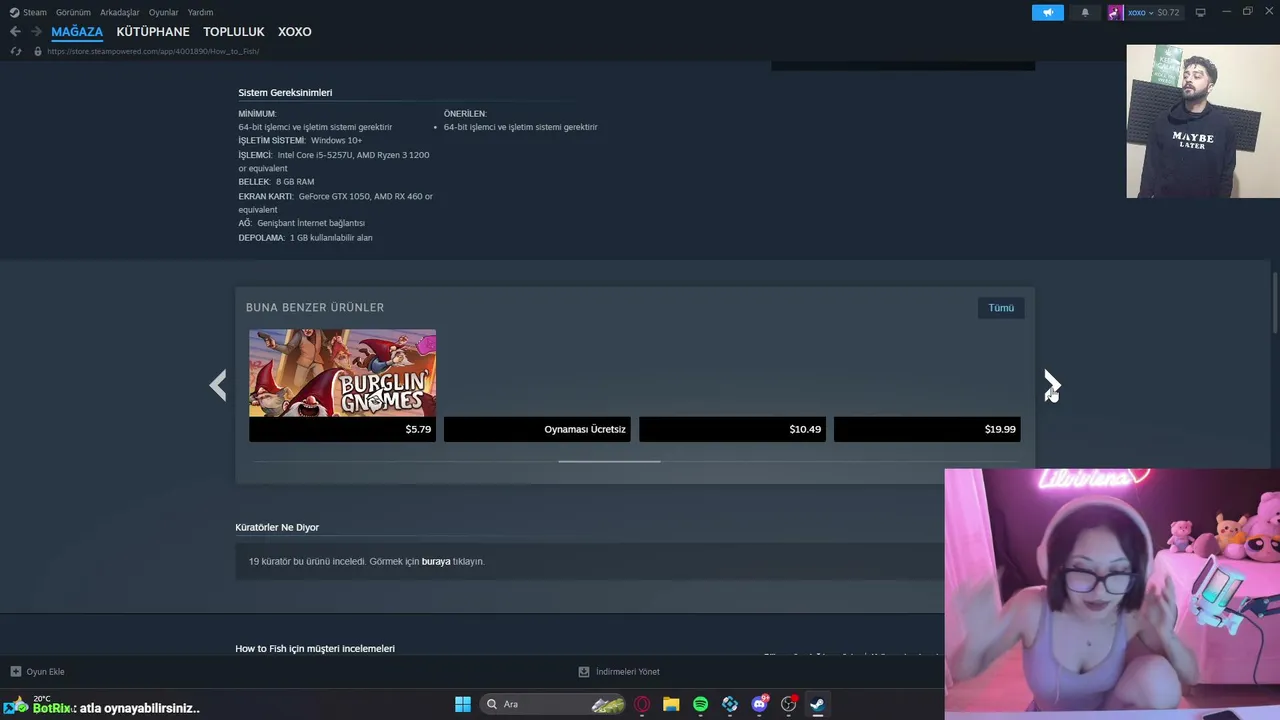Click the download icon beside İndirmeleri Yönet
The width and height of the screenshot is (1280, 720).
click(584, 672)
